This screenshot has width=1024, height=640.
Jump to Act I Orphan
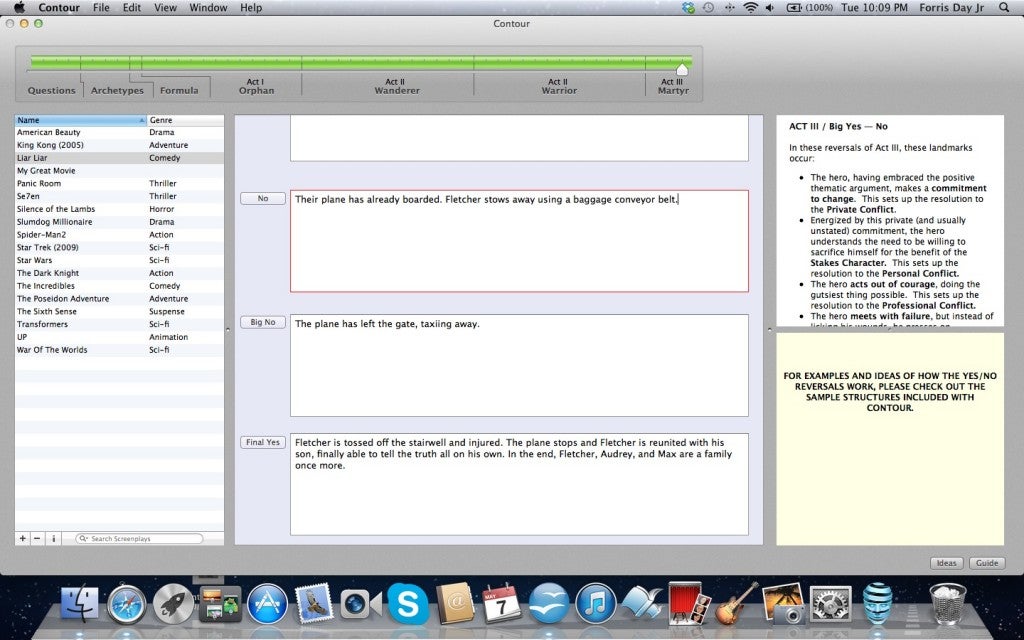click(256, 86)
